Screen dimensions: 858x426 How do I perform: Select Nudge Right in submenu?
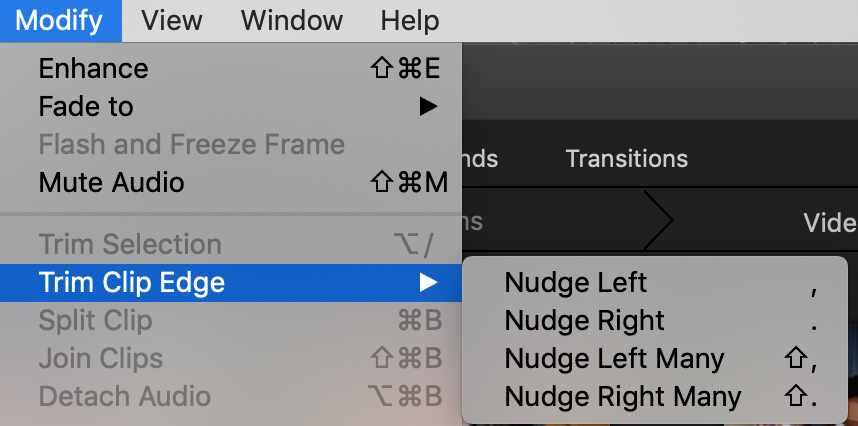584,320
